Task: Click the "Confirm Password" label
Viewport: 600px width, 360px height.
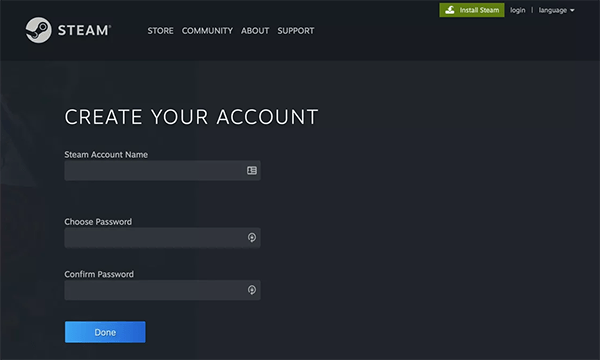Action: pos(99,274)
